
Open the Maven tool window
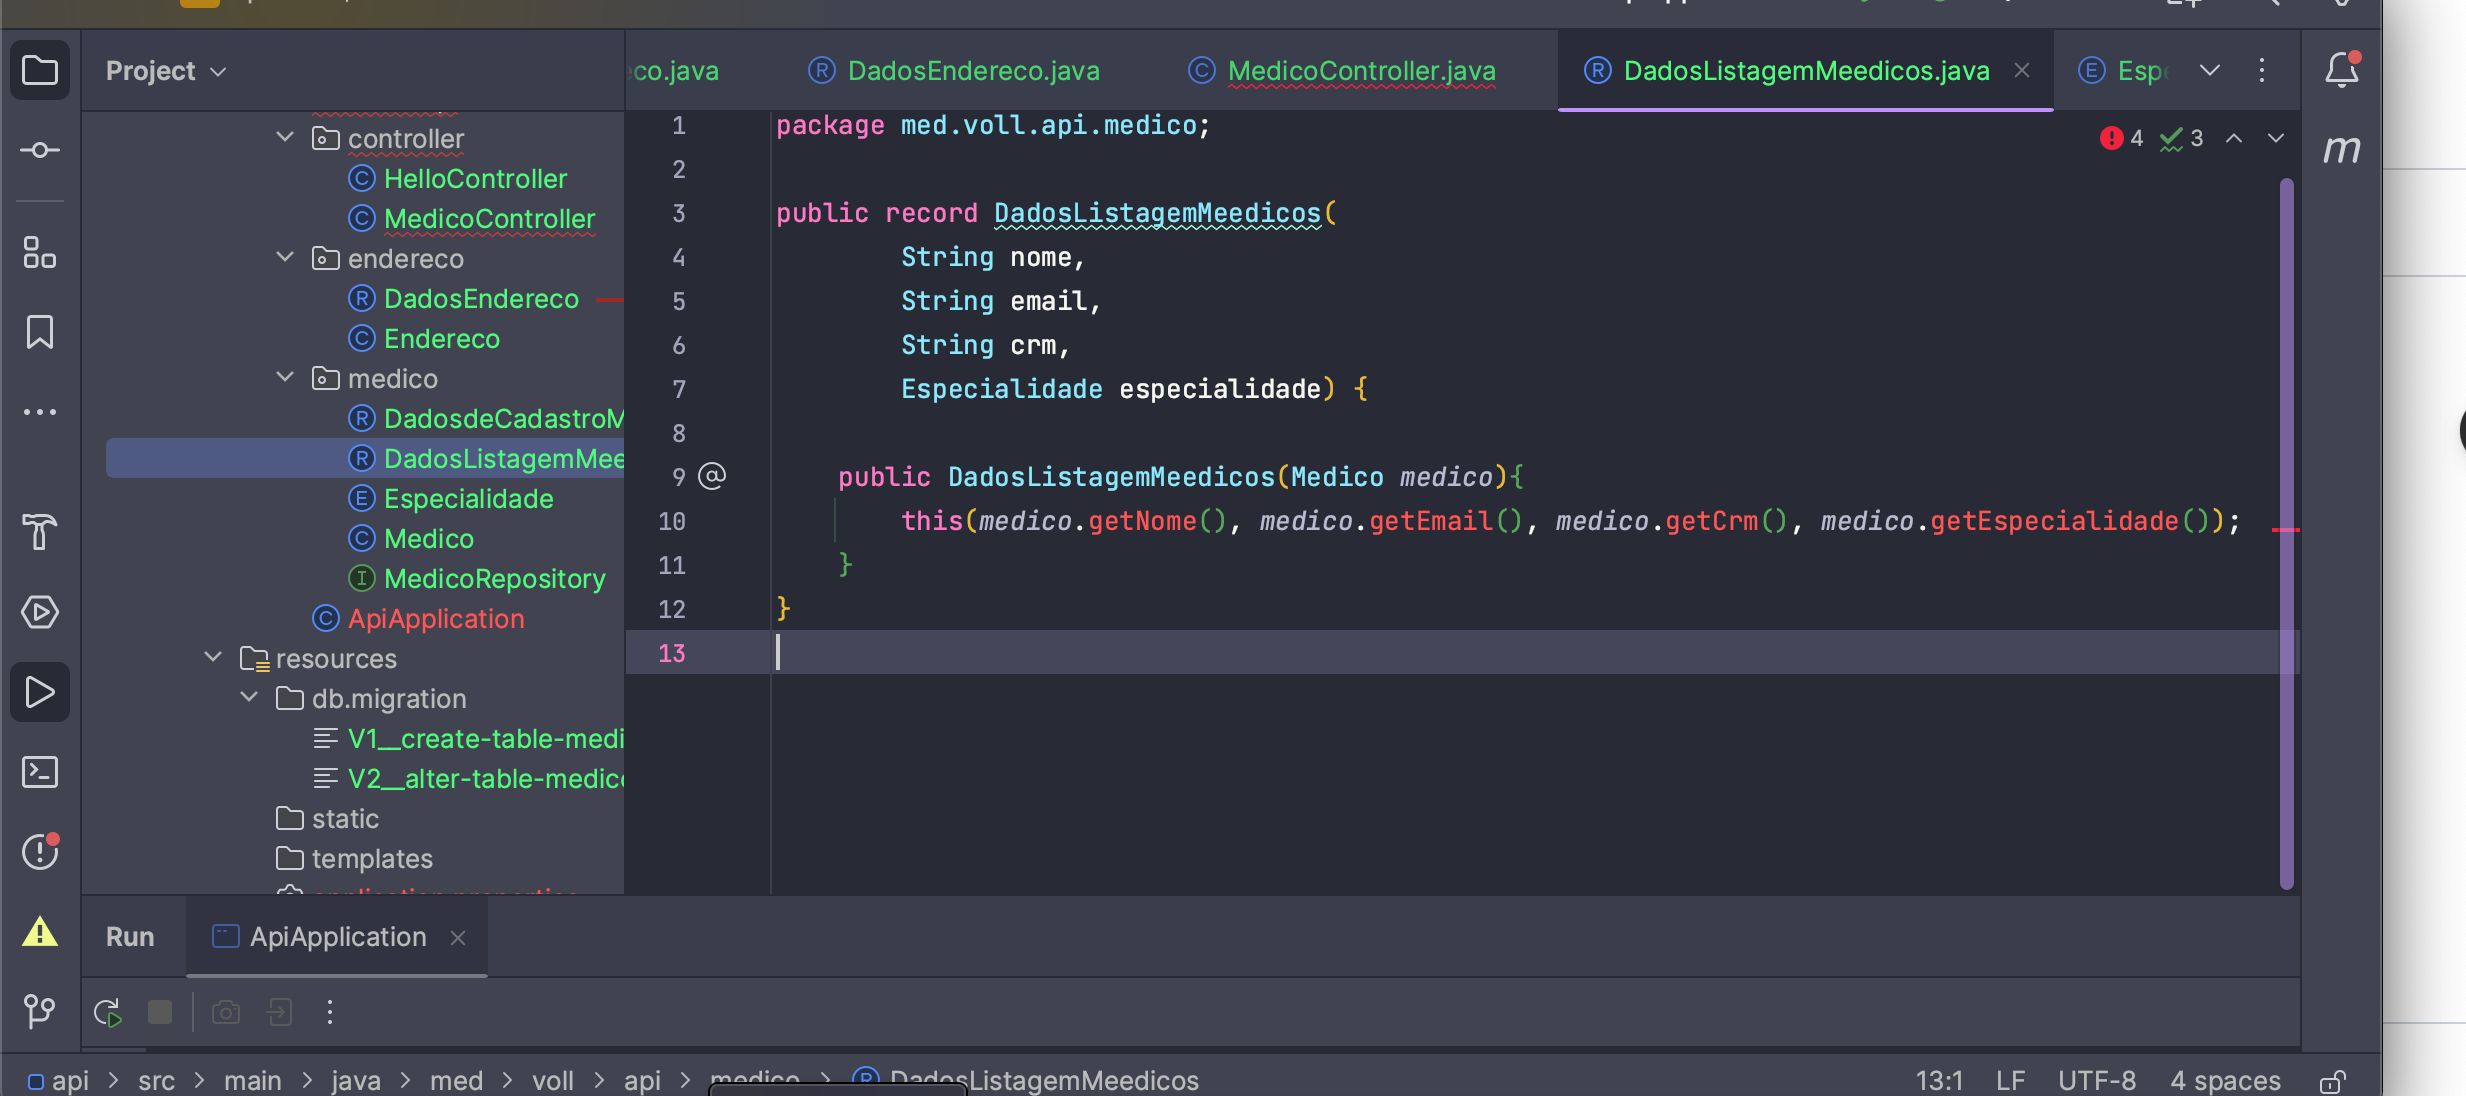[2342, 150]
